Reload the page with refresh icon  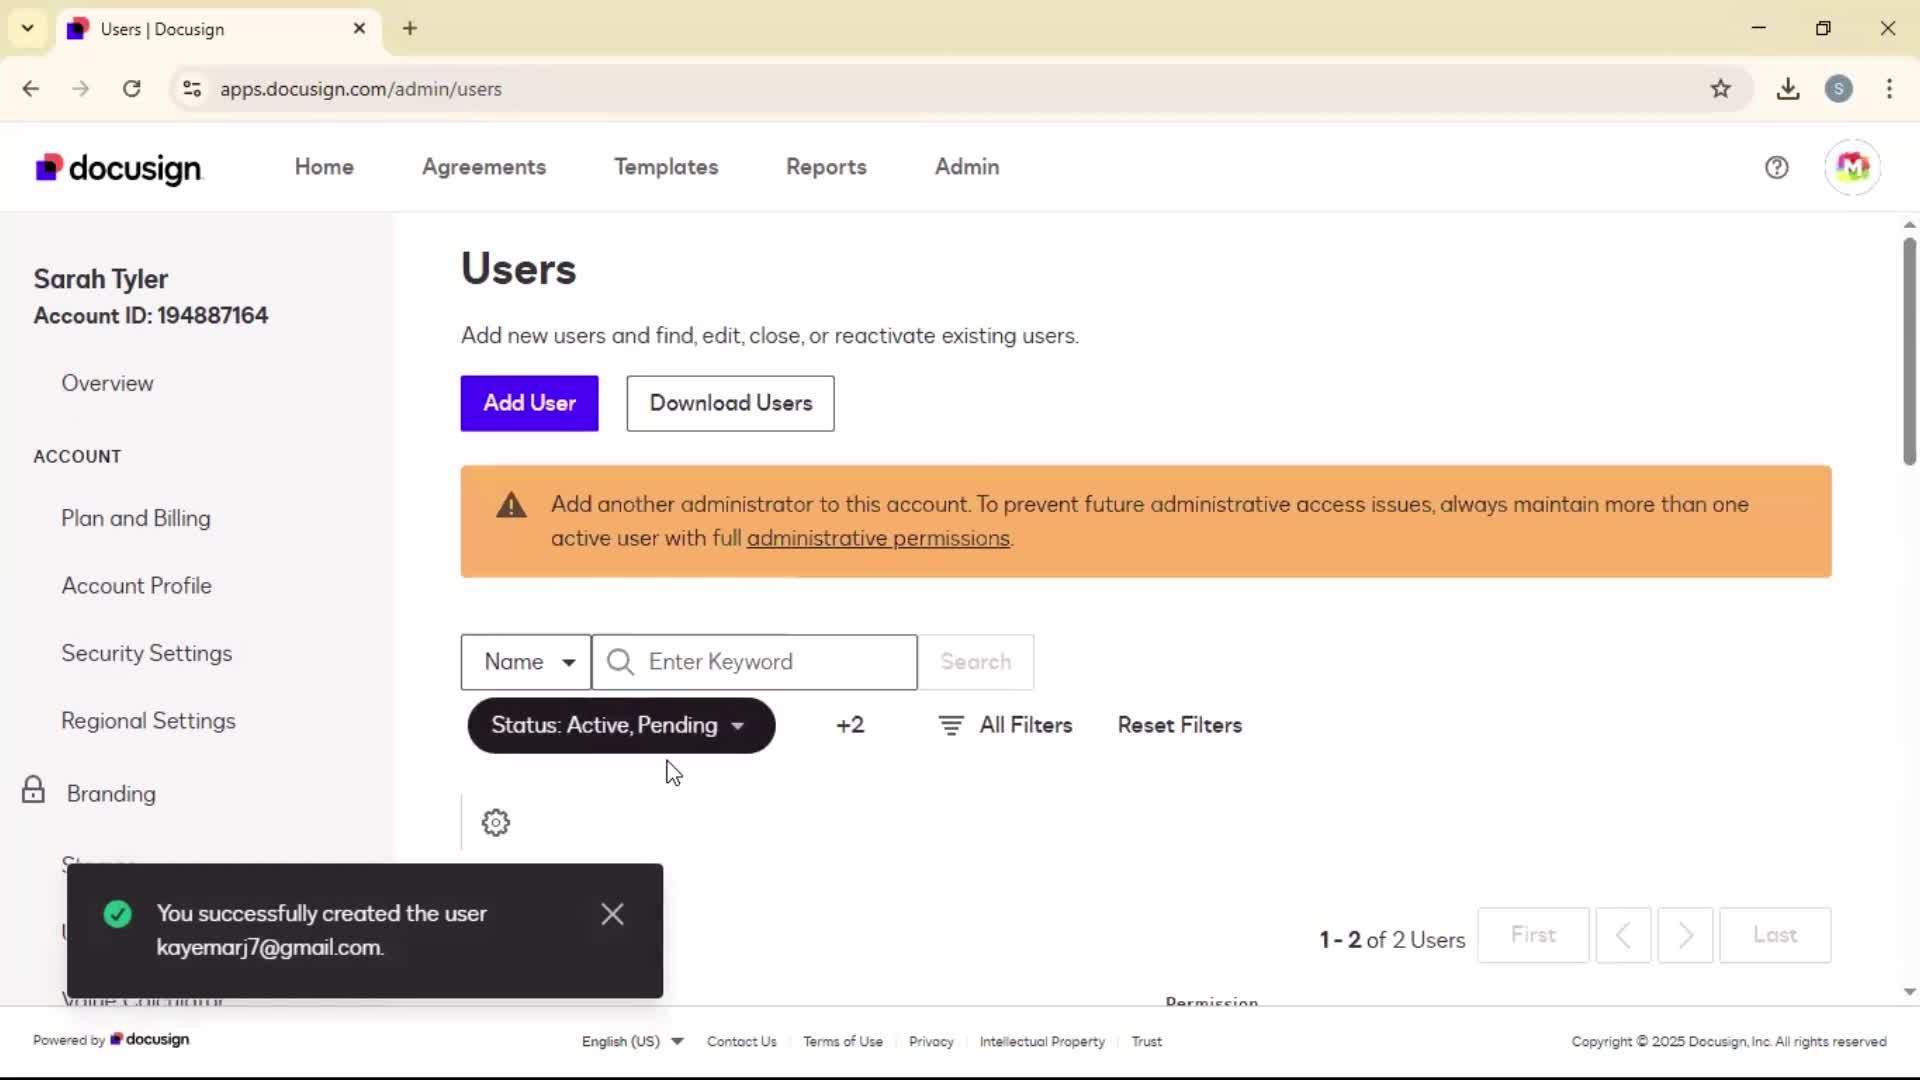click(131, 88)
